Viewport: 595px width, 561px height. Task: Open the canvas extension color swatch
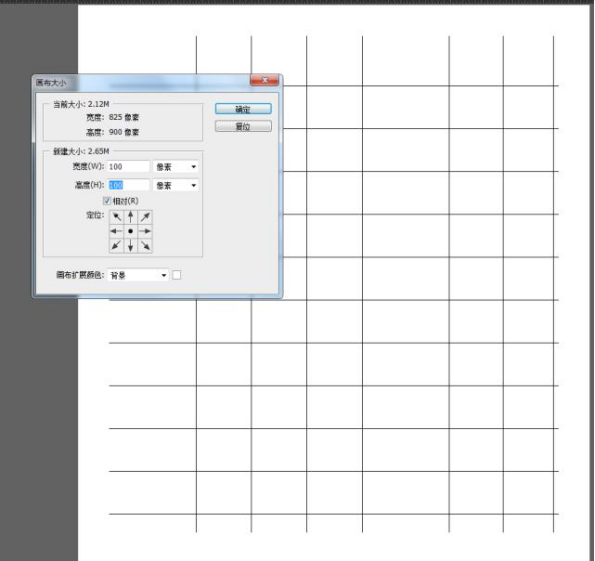coord(177,275)
